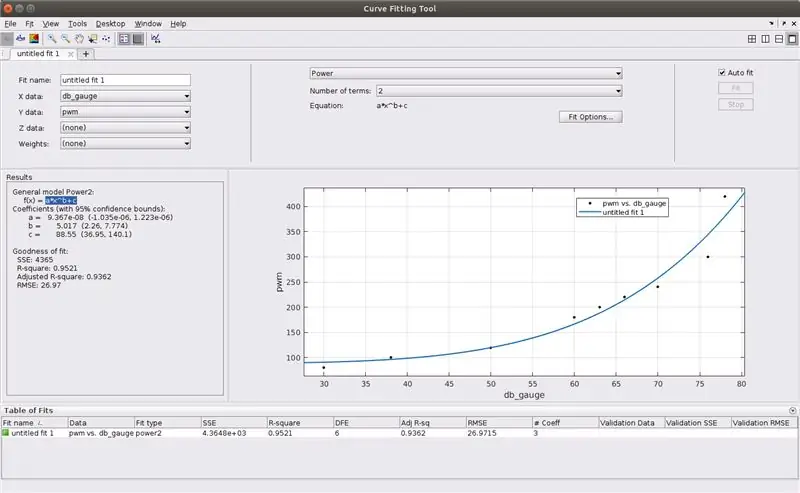Image resolution: width=800 pixels, height=493 pixels.
Task: Click the axes limits toolbar icon
Action: tap(156, 39)
